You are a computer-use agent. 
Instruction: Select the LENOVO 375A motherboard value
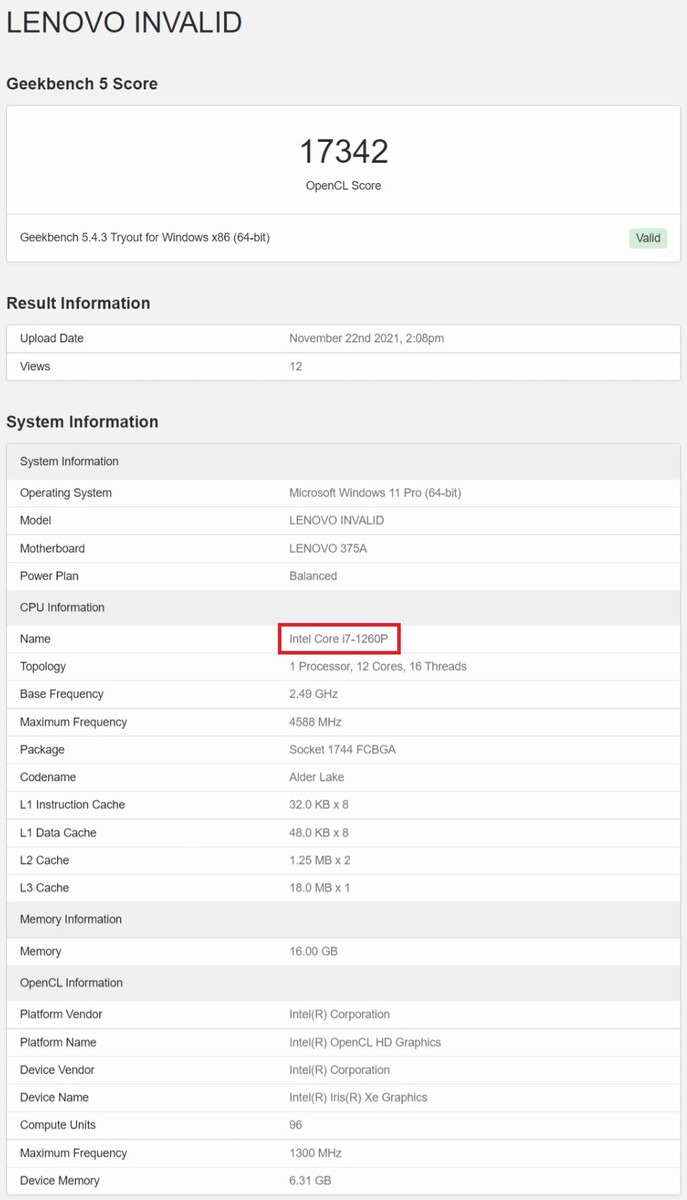[x=329, y=548]
